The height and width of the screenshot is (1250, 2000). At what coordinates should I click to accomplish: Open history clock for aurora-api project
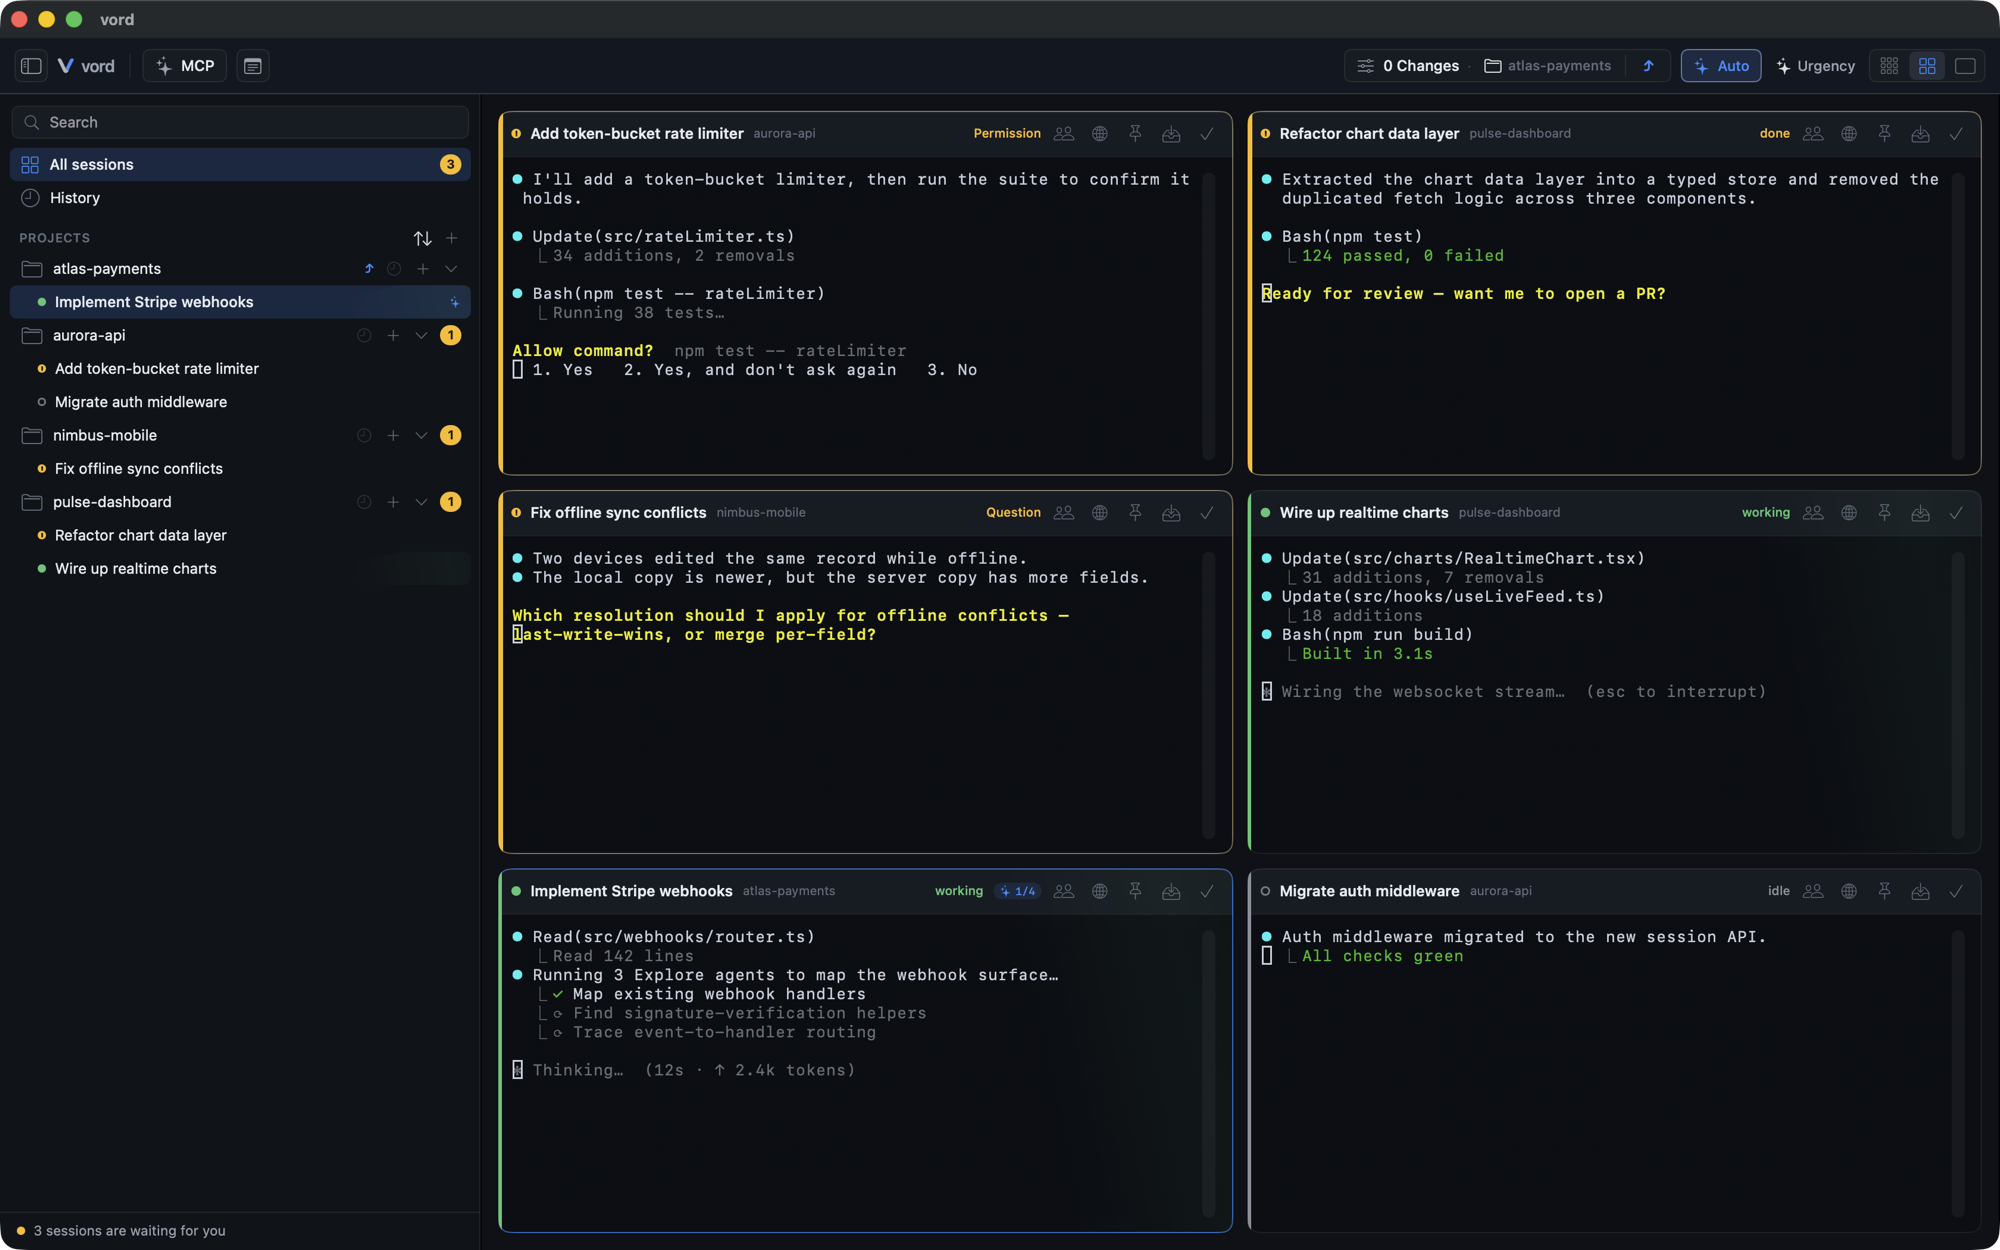pyautogui.click(x=364, y=336)
